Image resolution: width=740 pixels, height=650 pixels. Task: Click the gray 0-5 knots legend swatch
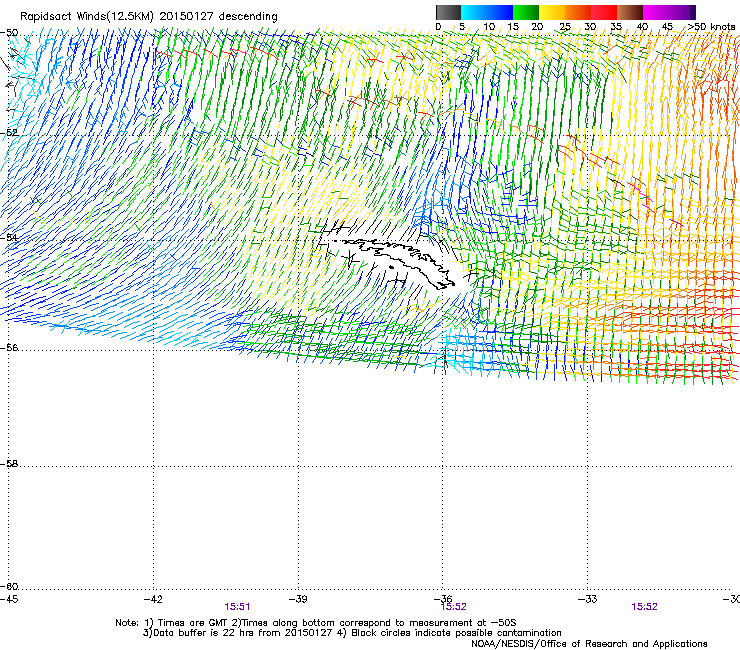point(448,12)
